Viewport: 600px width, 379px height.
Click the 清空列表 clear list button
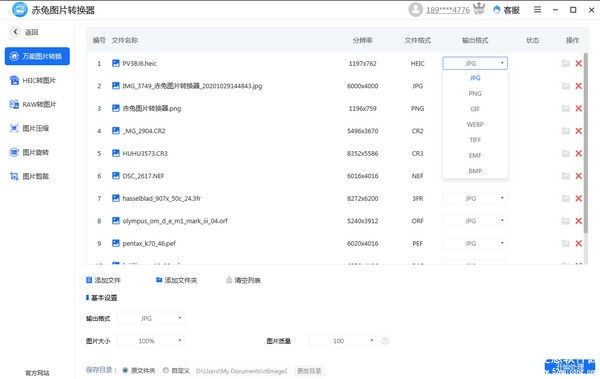pyautogui.click(x=243, y=280)
